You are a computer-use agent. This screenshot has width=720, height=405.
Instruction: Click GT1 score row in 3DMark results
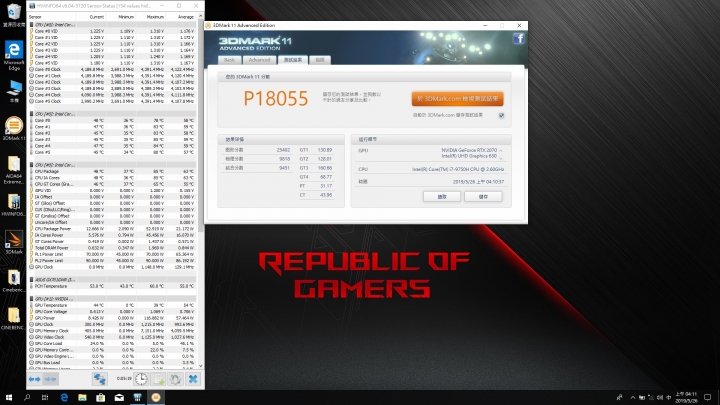(x=316, y=150)
